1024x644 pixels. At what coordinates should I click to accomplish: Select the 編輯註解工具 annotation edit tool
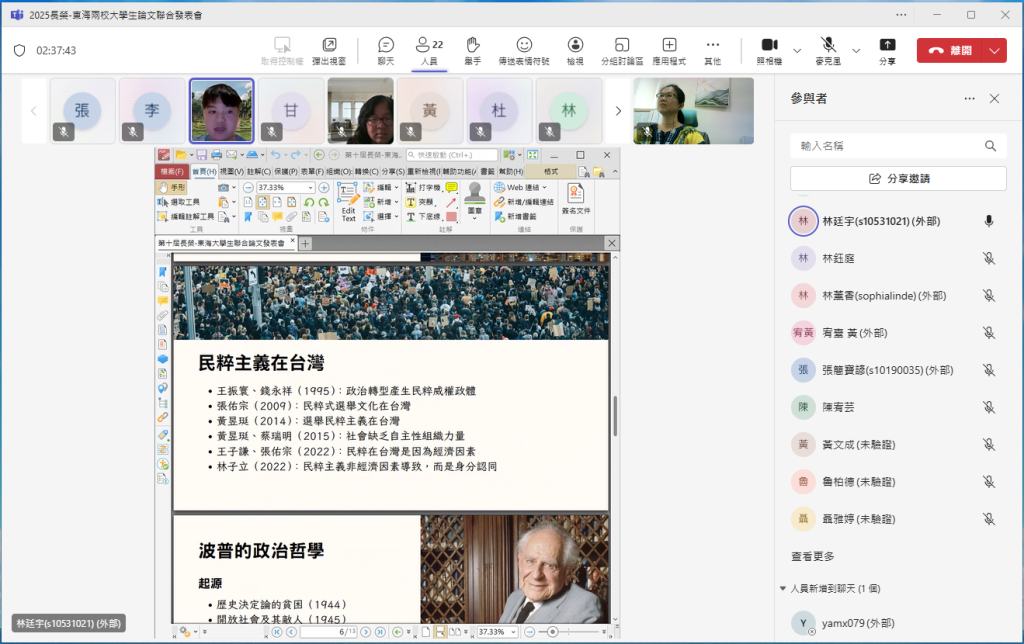pyautogui.click(x=186, y=217)
